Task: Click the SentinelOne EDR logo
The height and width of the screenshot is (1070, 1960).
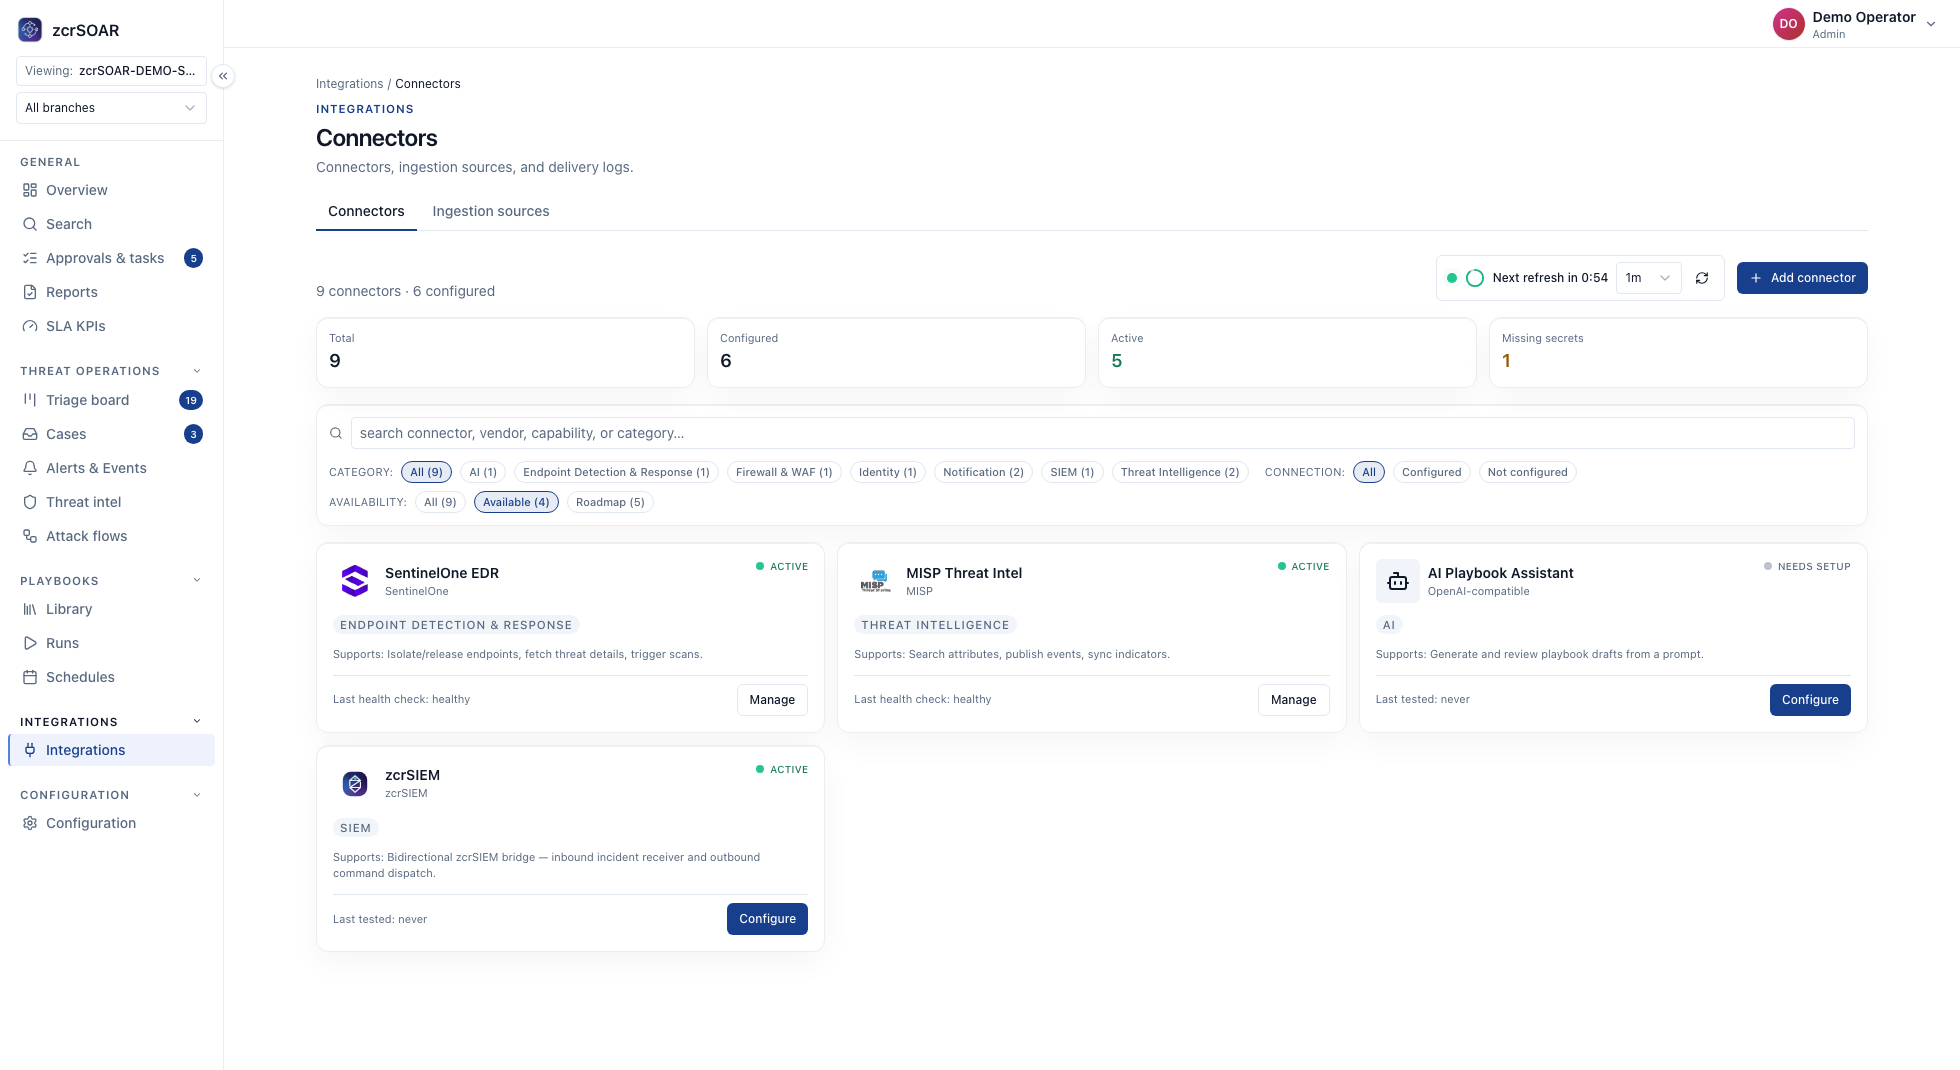Action: click(355, 581)
